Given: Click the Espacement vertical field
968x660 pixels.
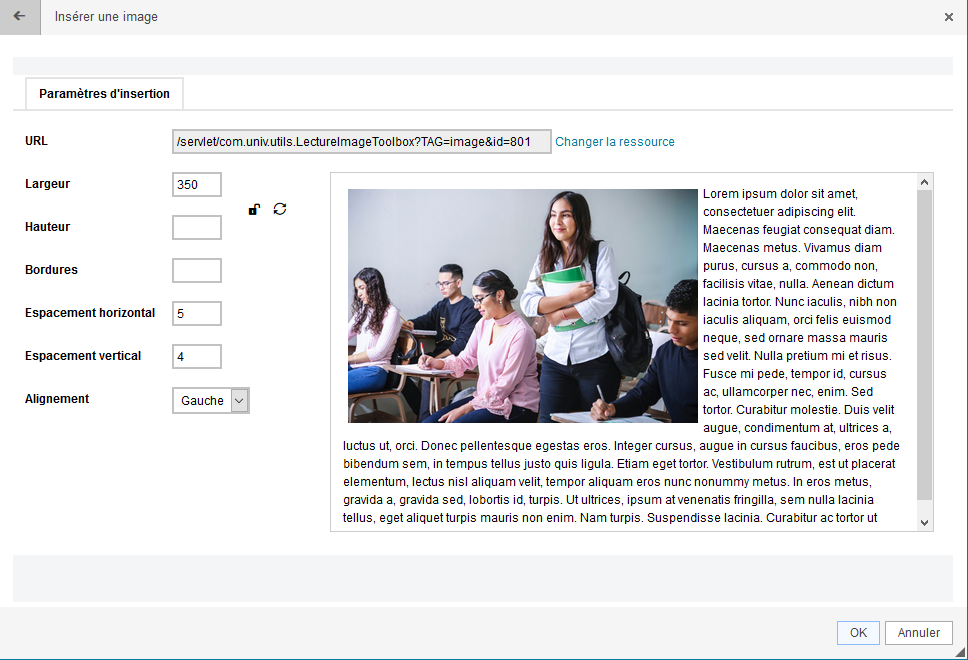Looking at the screenshot, I should tap(197, 356).
